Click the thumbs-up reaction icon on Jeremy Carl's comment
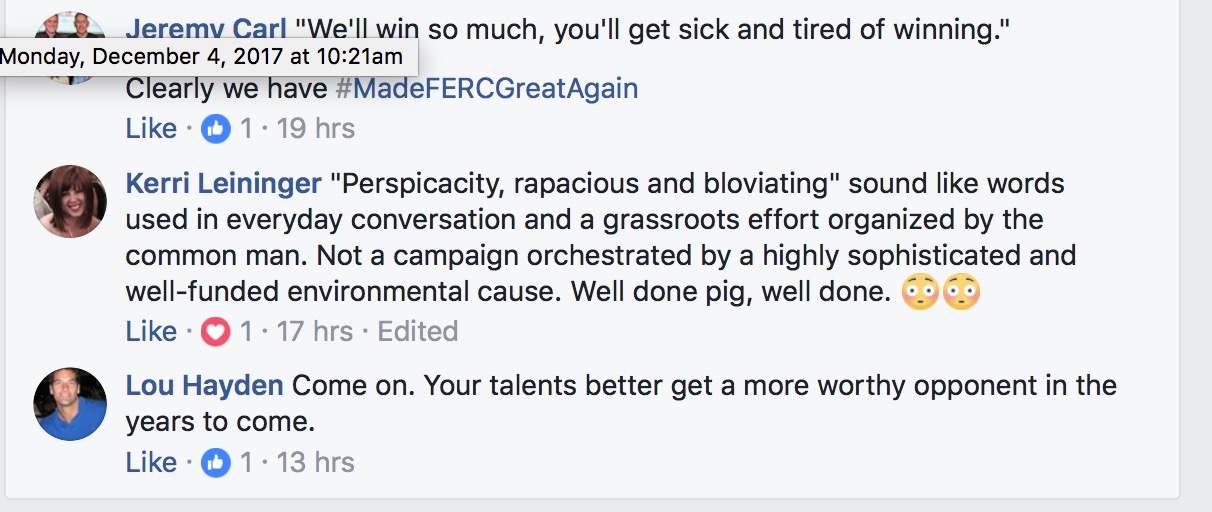This screenshot has height=512, width=1212. click(x=216, y=129)
